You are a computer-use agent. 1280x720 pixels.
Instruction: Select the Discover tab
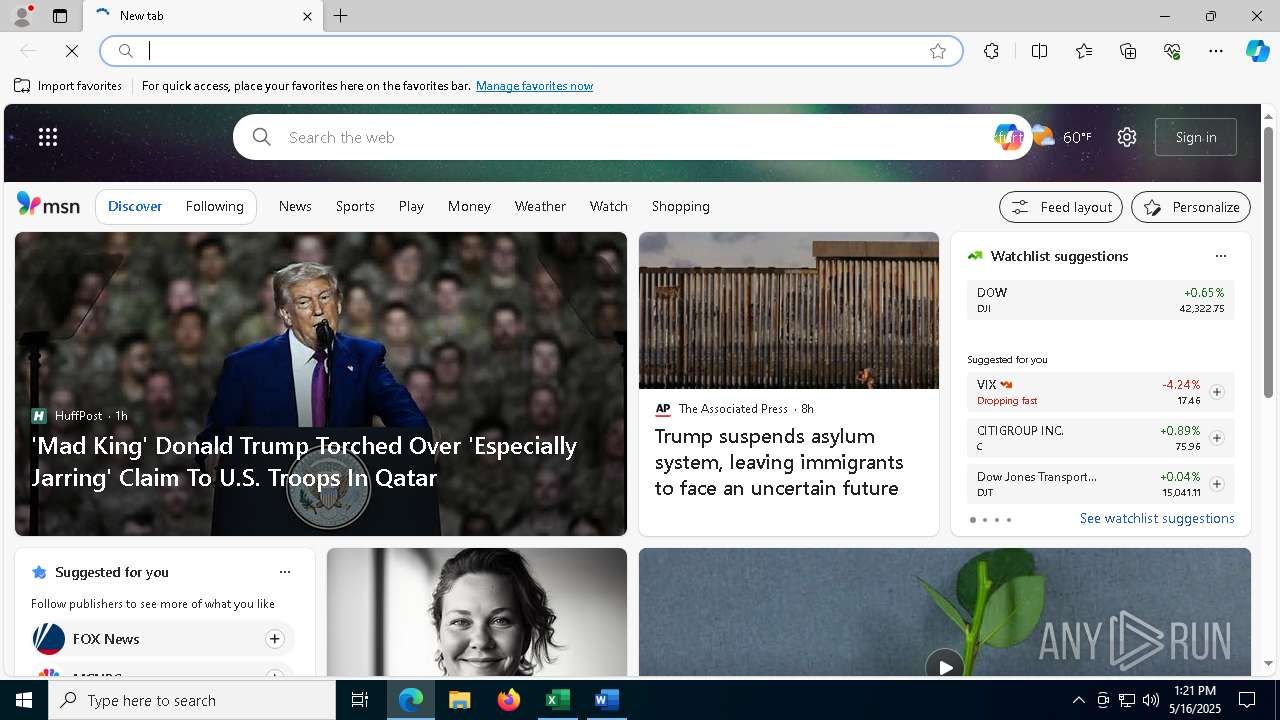click(x=135, y=206)
